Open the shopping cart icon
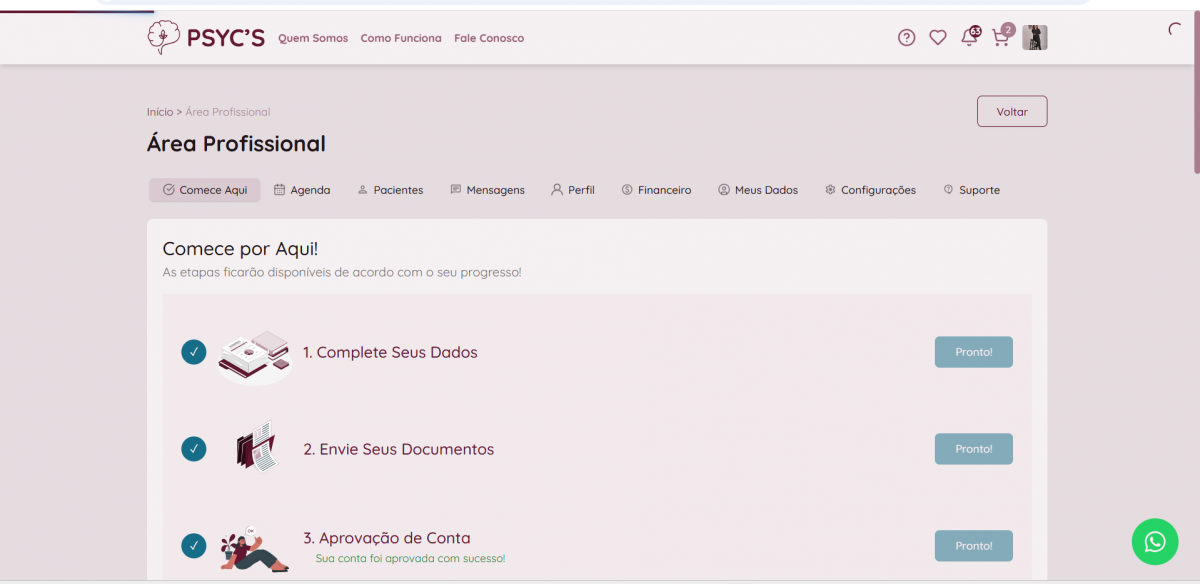1200x584 pixels. pyautogui.click(x=1000, y=38)
